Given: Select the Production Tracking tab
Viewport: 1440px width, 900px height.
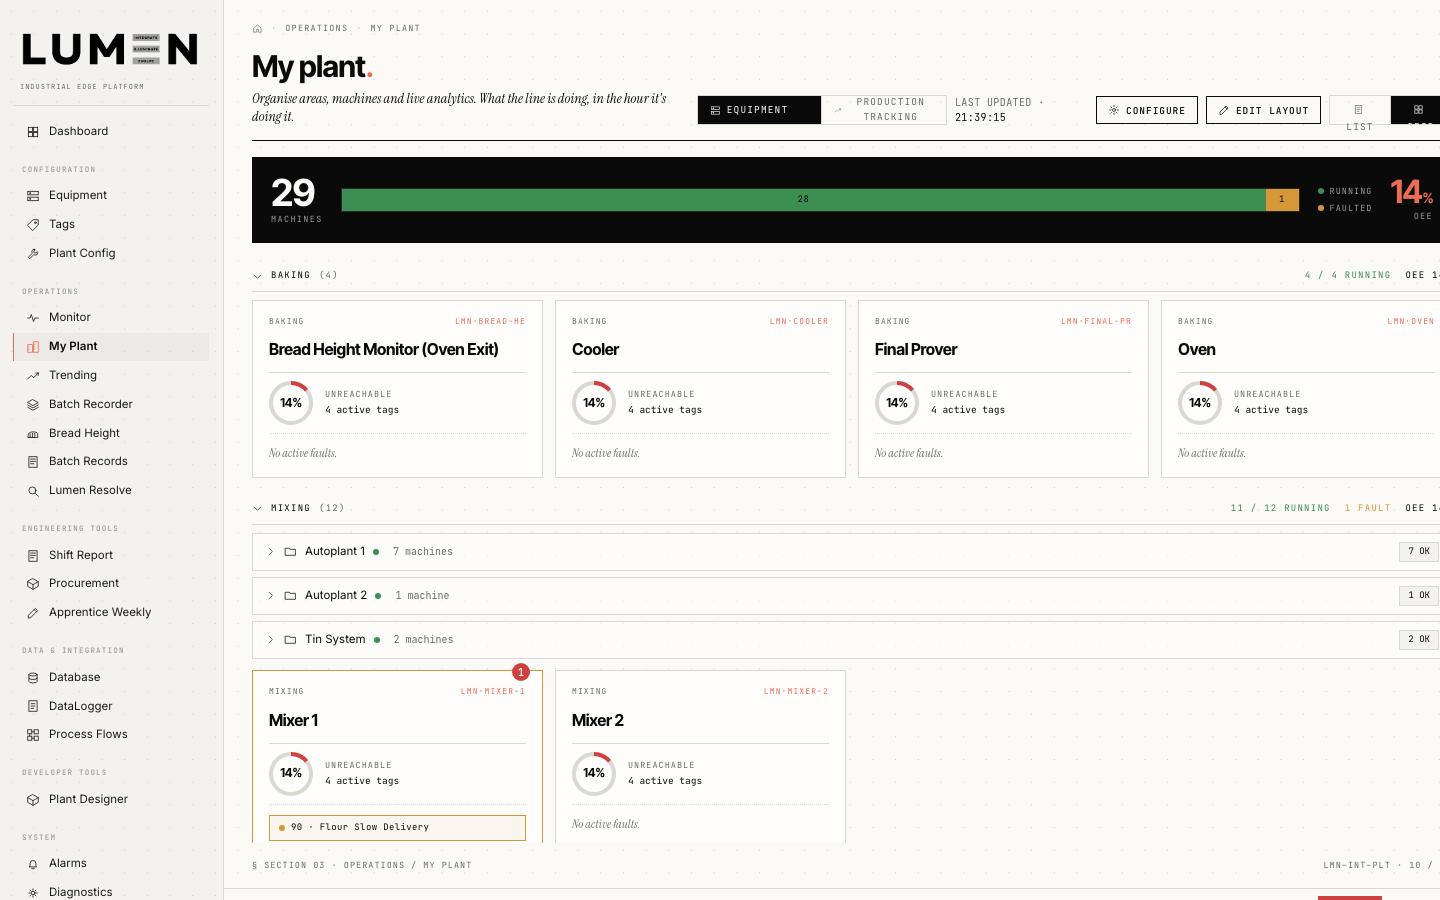Looking at the screenshot, I should [x=884, y=110].
